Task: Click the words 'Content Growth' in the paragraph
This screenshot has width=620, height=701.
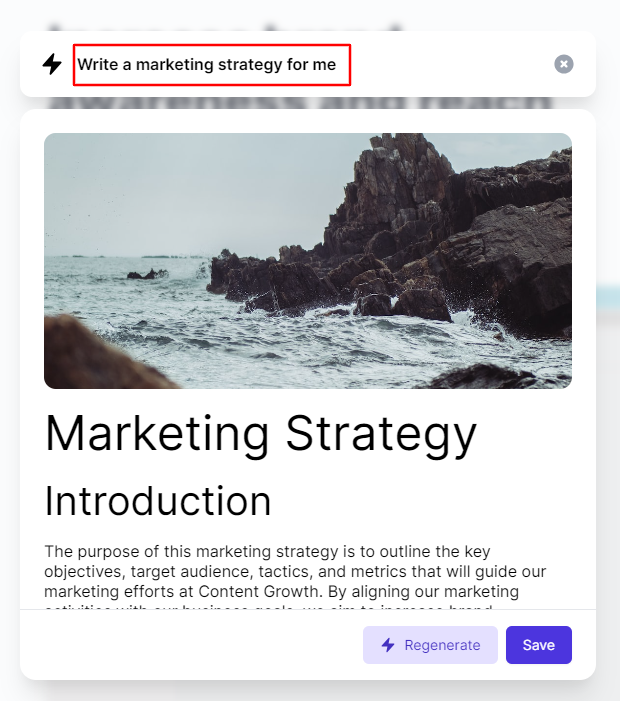Action: click(260, 591)
